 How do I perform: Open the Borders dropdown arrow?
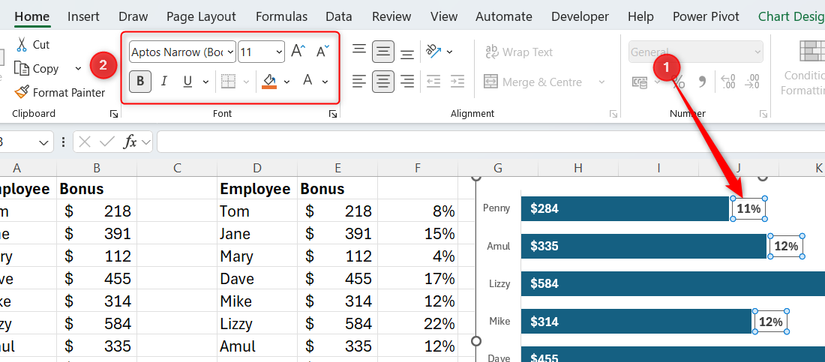[x=246, y=82]
